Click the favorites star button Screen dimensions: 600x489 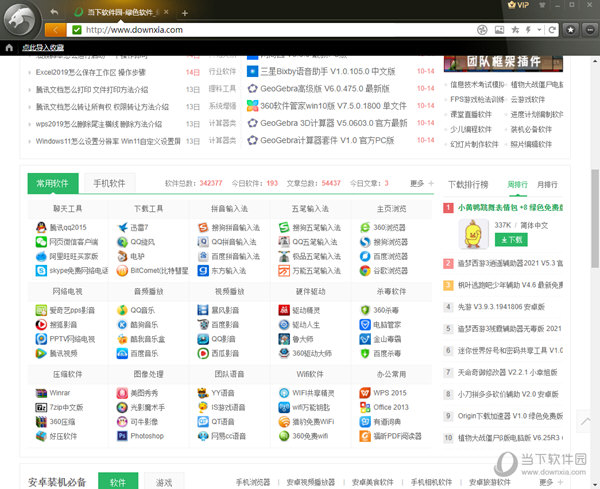coord(570,29)
